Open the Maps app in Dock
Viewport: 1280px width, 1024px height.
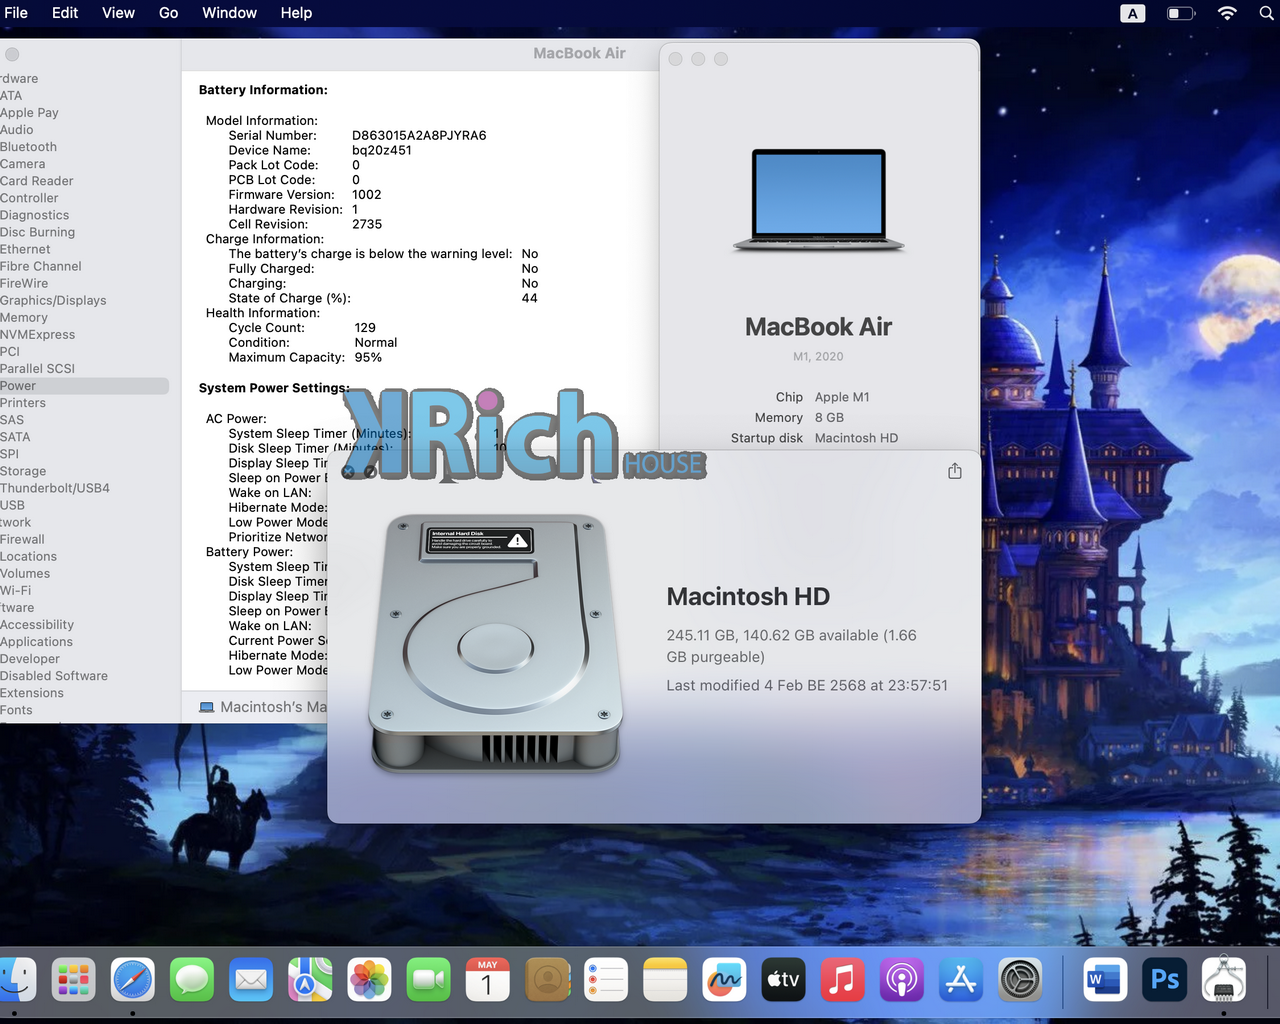point(310,980)
